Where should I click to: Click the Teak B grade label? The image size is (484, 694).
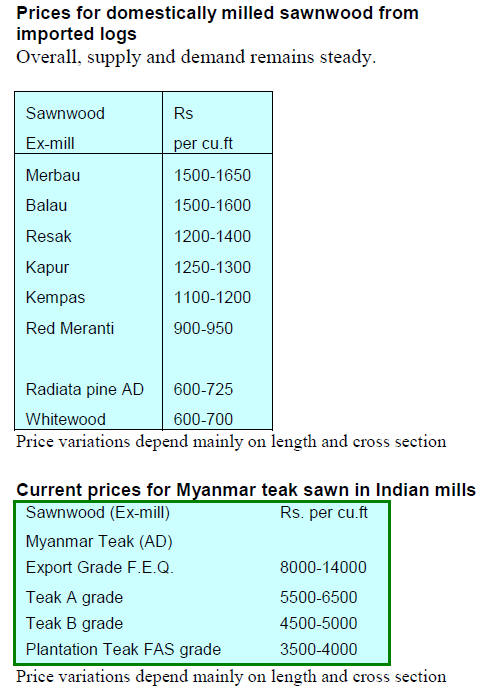click(74, 624)
